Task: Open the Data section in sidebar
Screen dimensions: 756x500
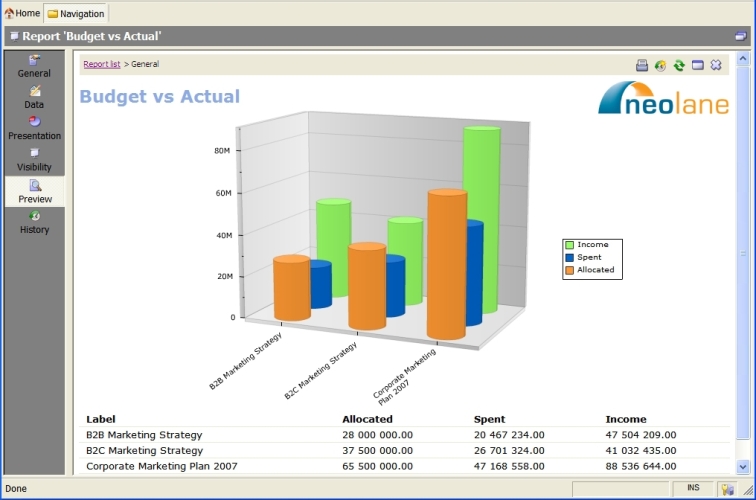Action: (34, 97)
